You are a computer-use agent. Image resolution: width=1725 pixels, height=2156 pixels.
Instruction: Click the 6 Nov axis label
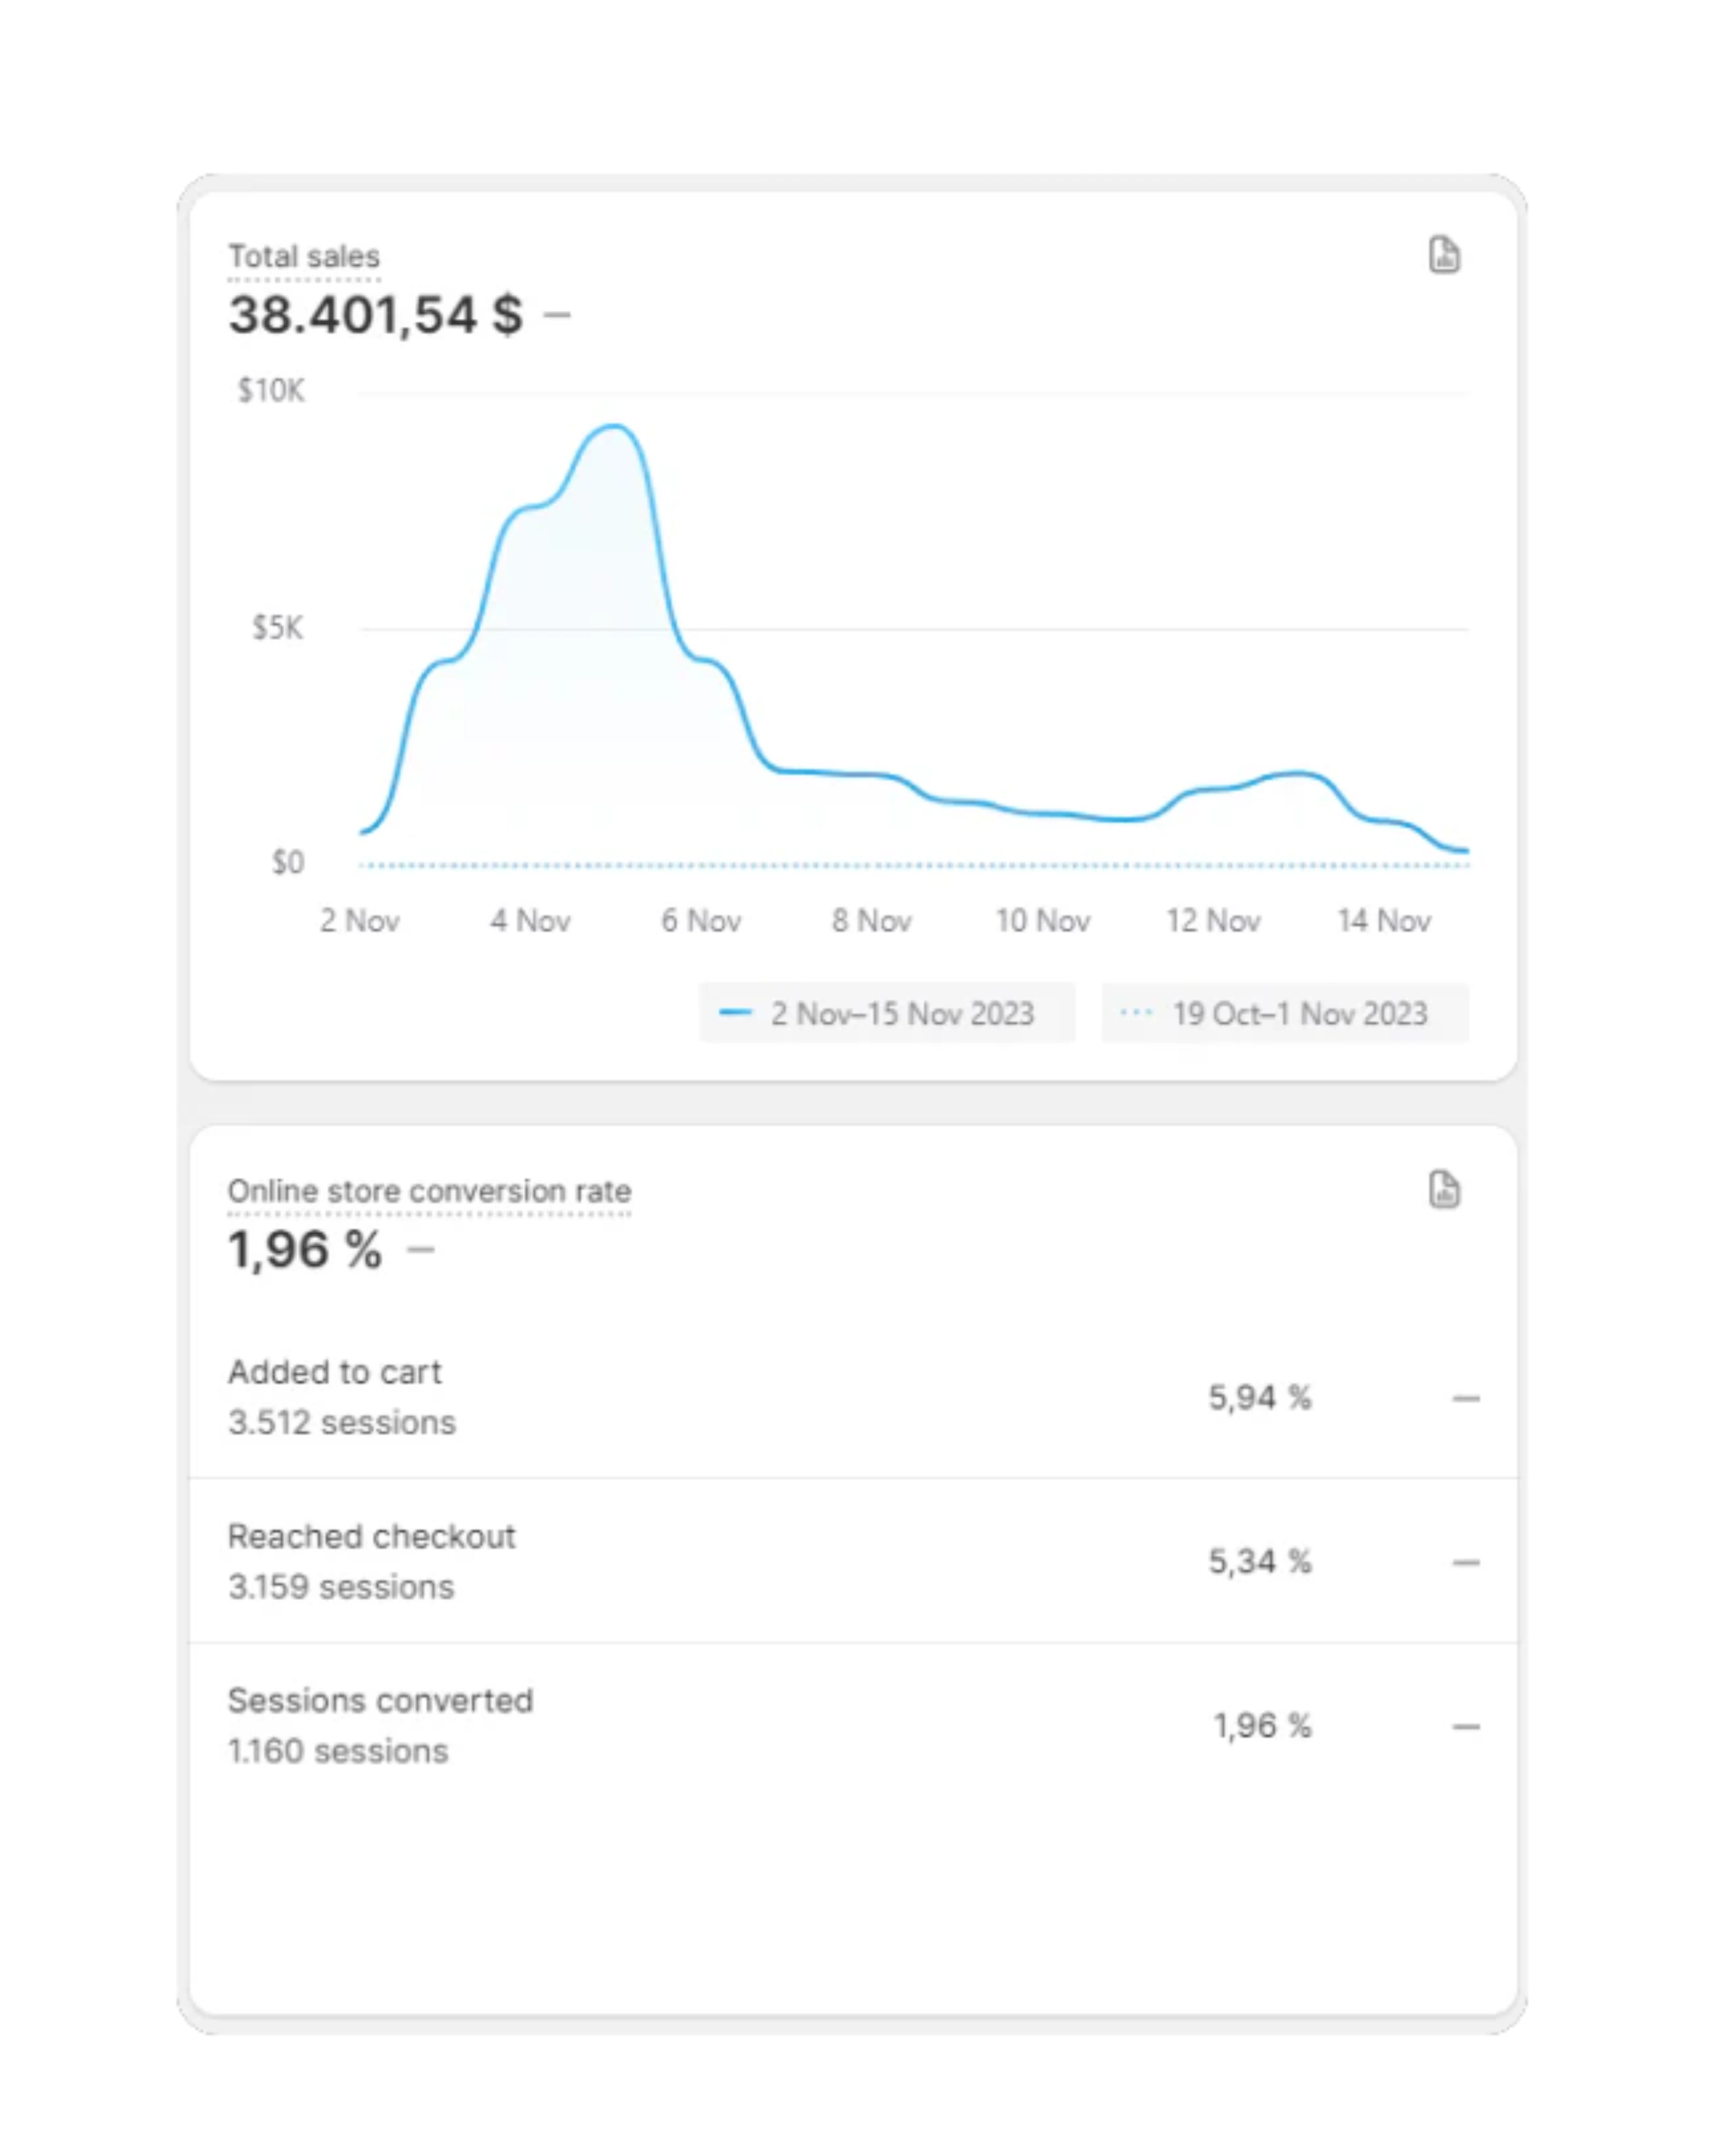coord(700,920)
